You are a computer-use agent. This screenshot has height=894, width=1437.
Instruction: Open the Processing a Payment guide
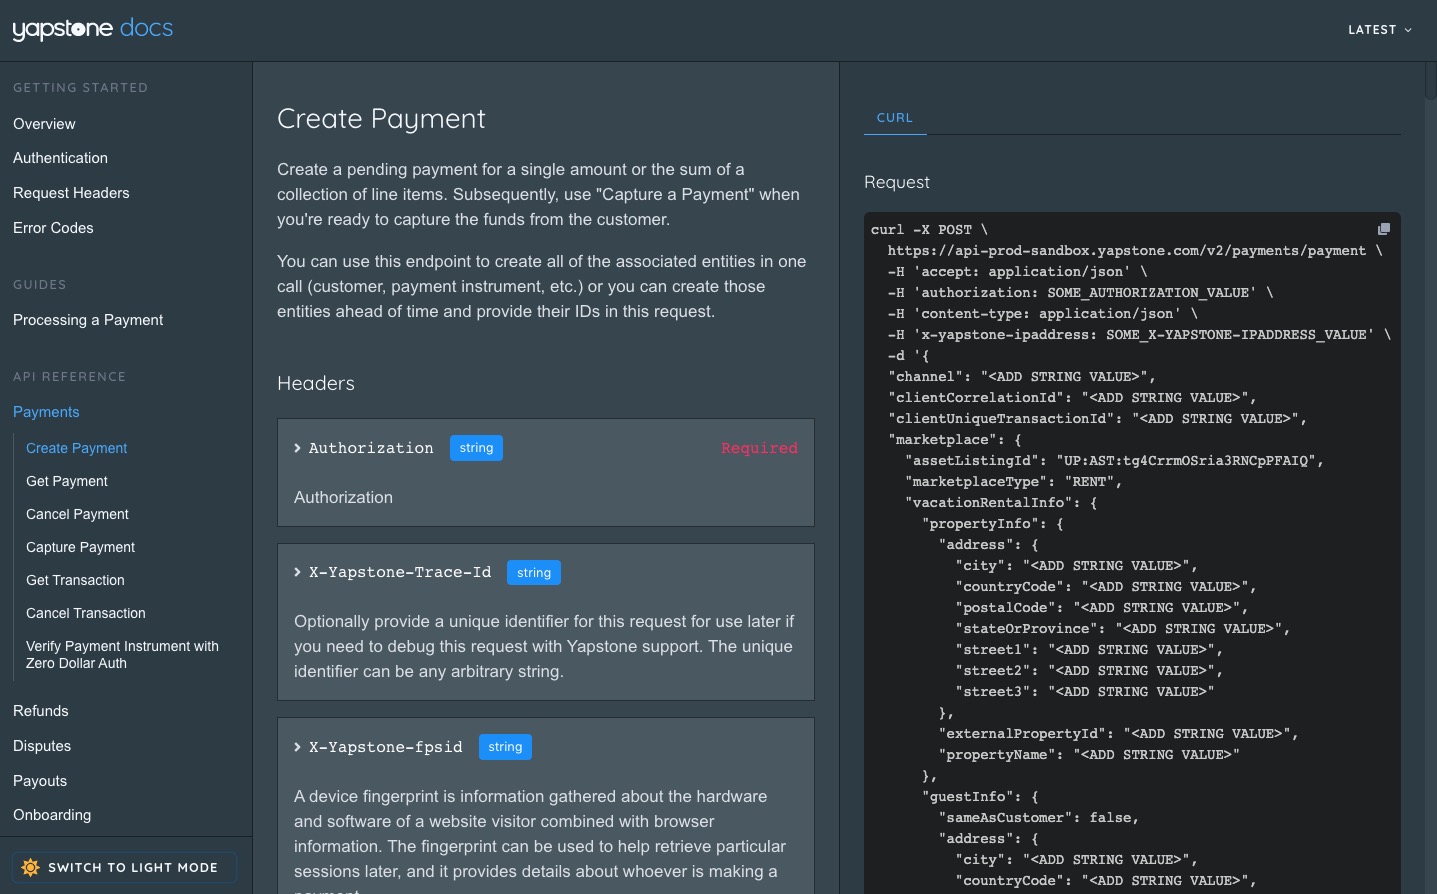[x=88, y=320]
